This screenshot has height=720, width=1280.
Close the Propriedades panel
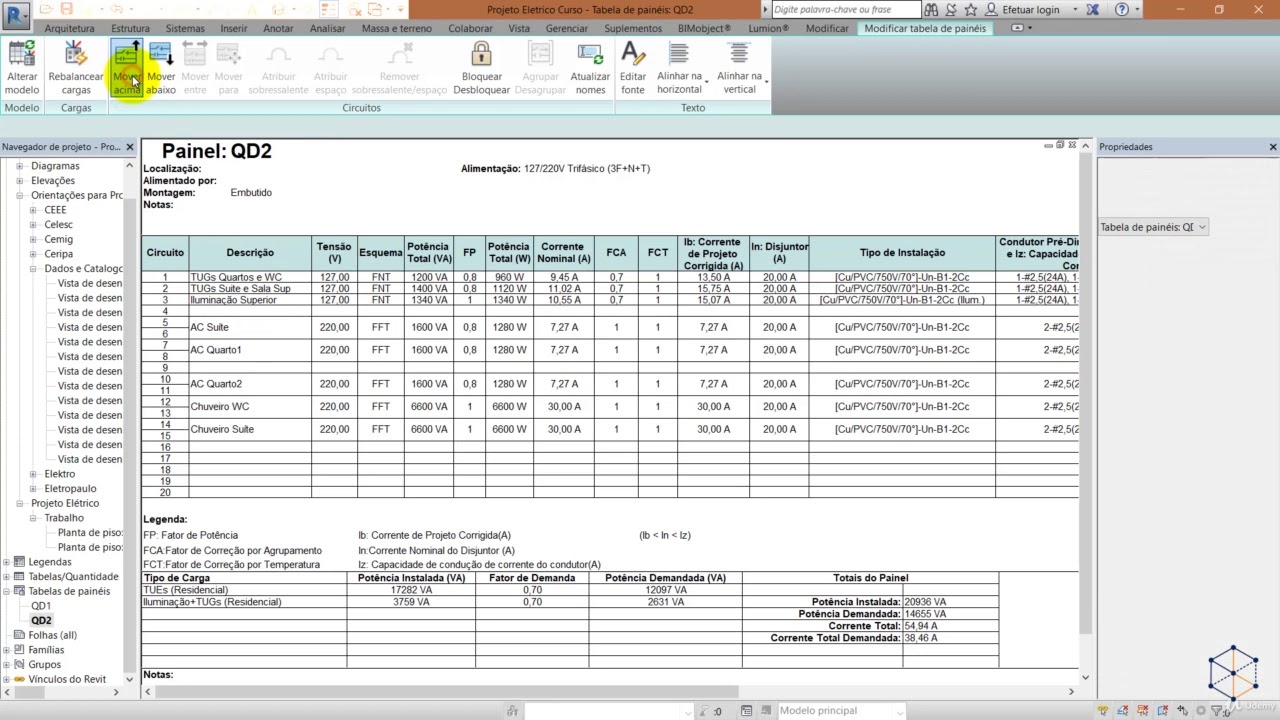pos(1272,147)
